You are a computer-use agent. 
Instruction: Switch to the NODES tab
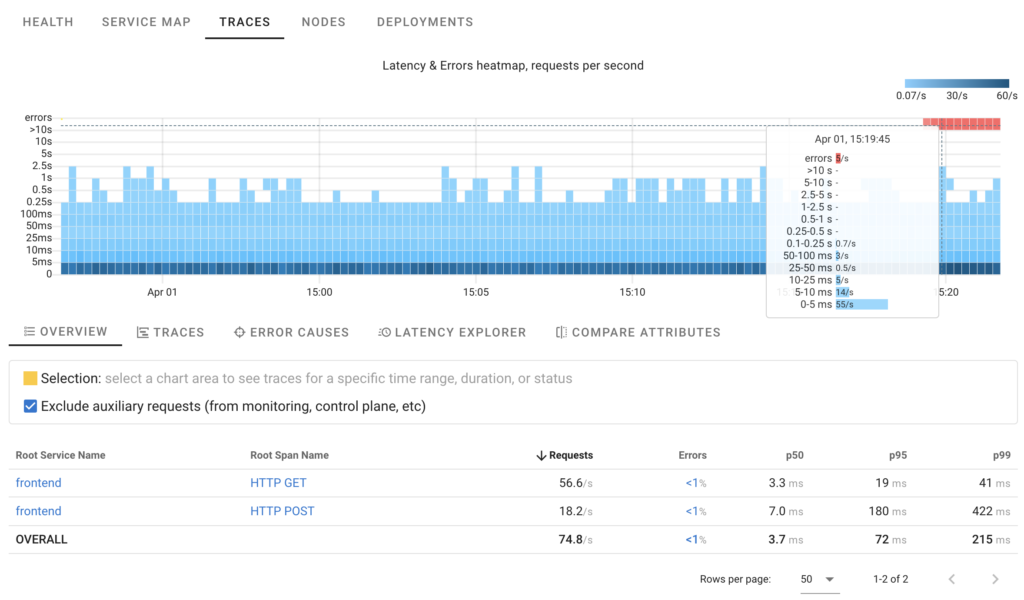tap(323, 21)
